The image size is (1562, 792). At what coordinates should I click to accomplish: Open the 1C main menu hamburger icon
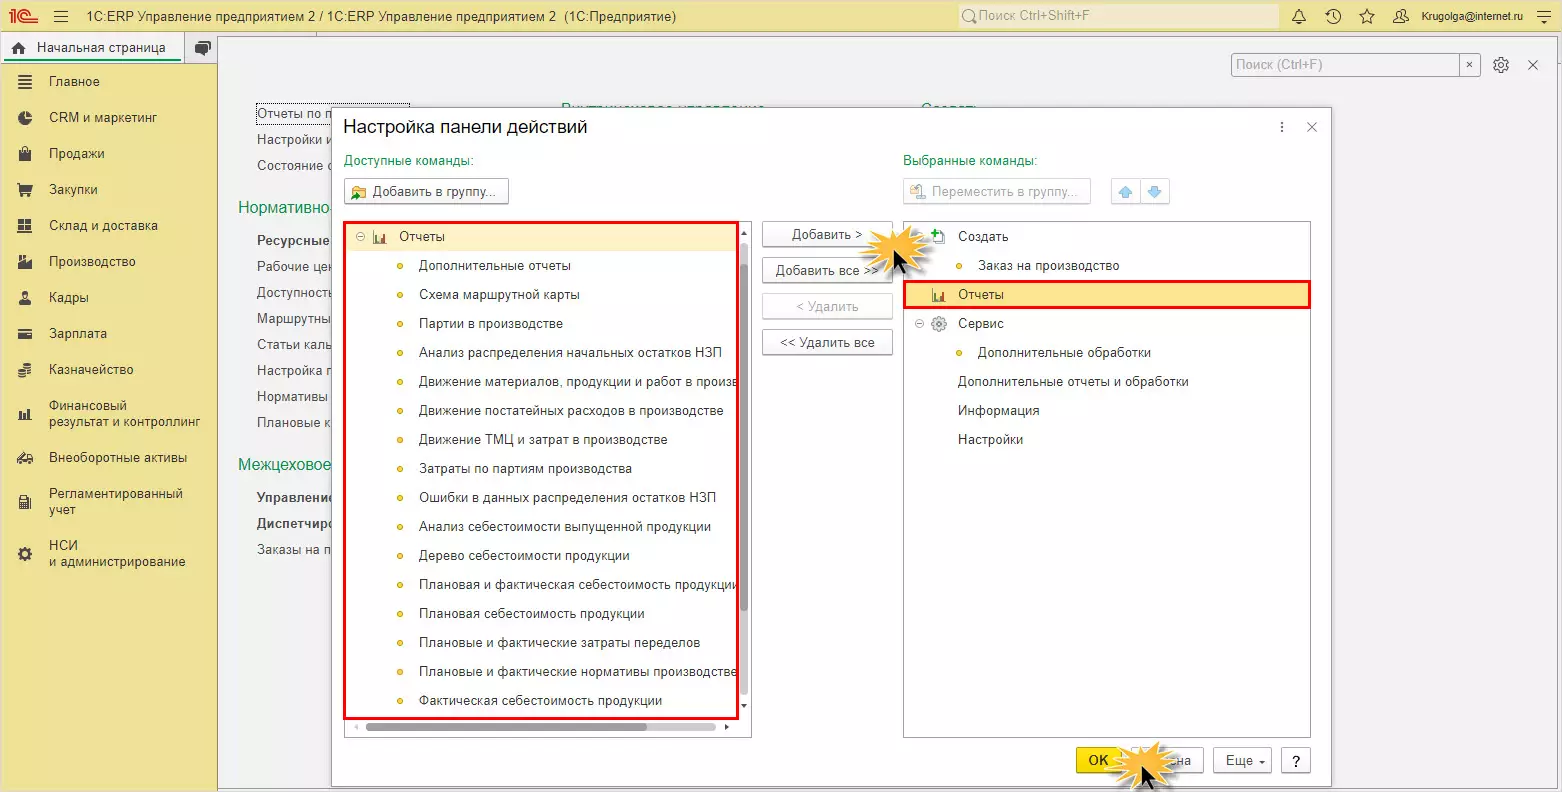[62, 16]
